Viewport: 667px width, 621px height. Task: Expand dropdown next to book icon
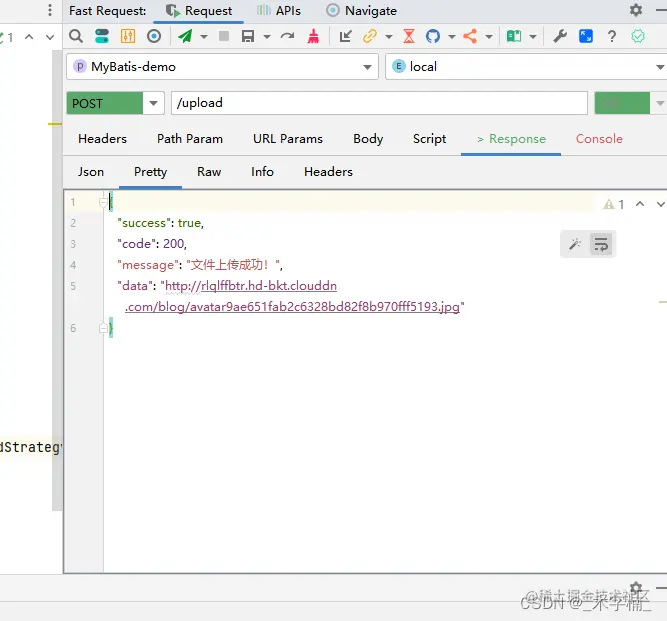coord(533,37)
